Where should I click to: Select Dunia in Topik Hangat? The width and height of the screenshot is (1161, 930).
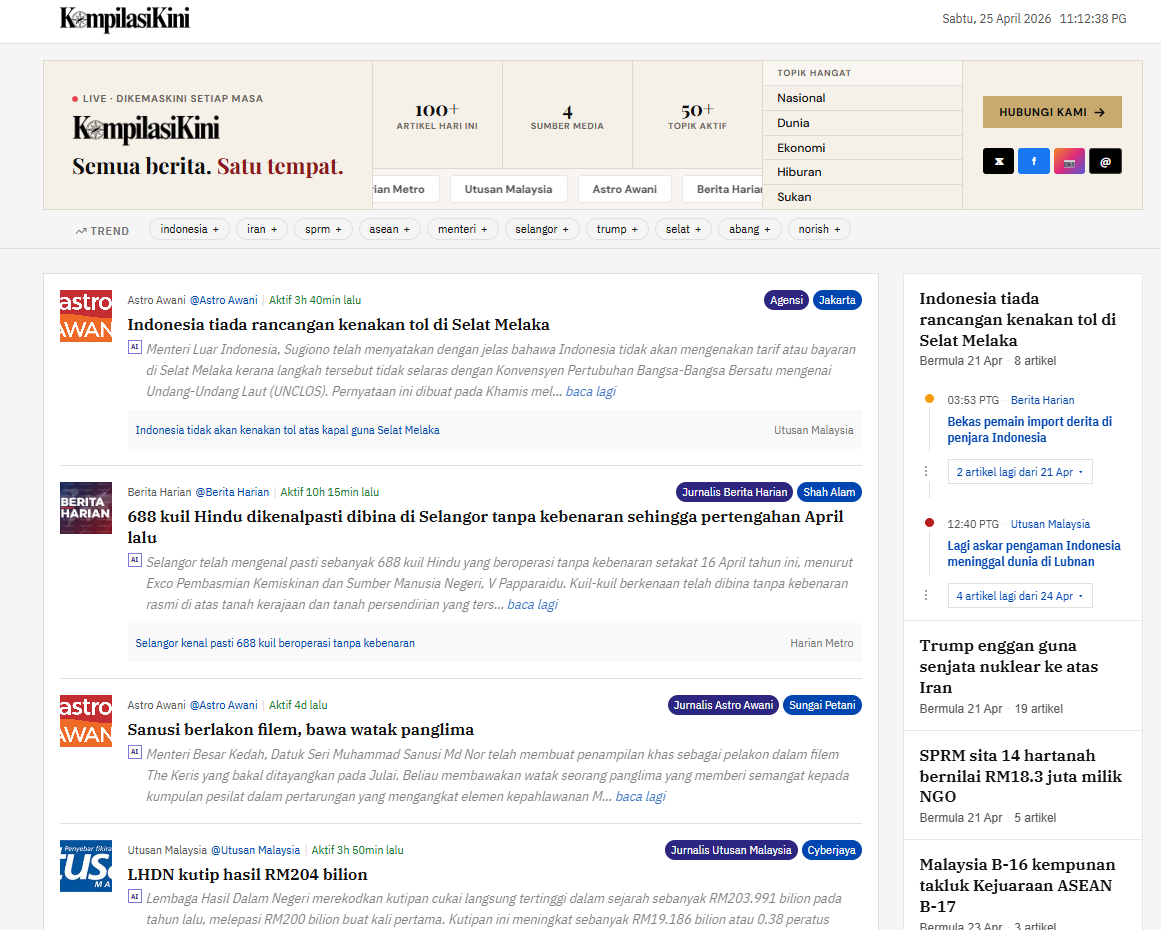863,123
